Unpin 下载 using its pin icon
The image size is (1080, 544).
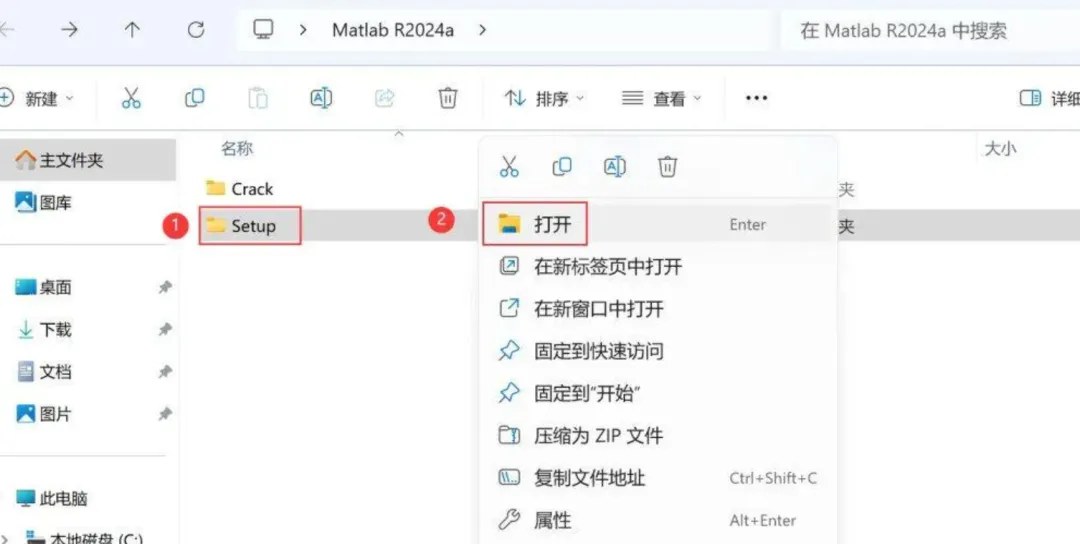pyautogui.click(x=165, y=330)
